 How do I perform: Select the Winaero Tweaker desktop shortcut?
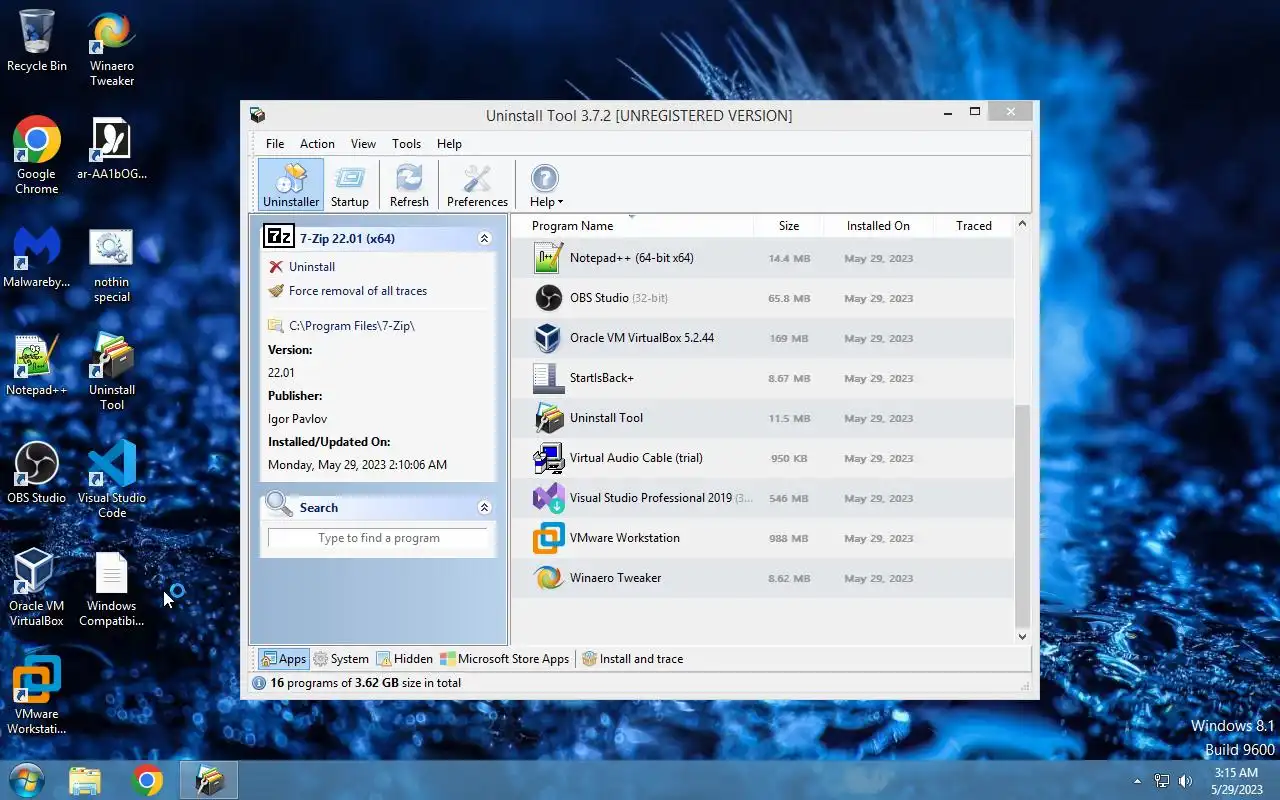112,49
